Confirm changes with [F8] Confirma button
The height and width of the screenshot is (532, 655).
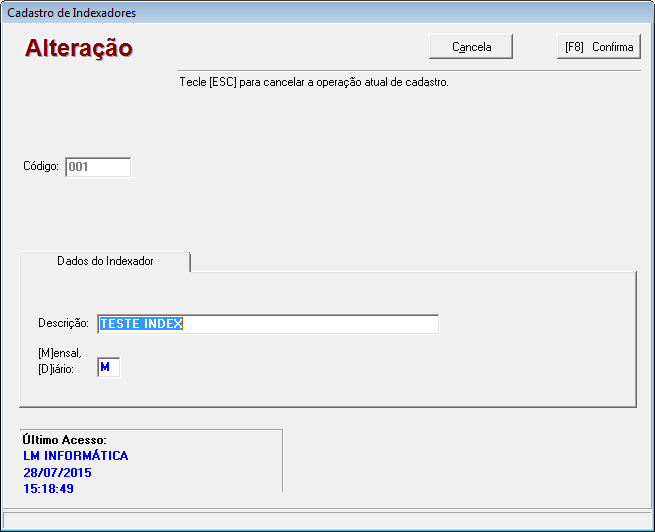pos(599,46)
